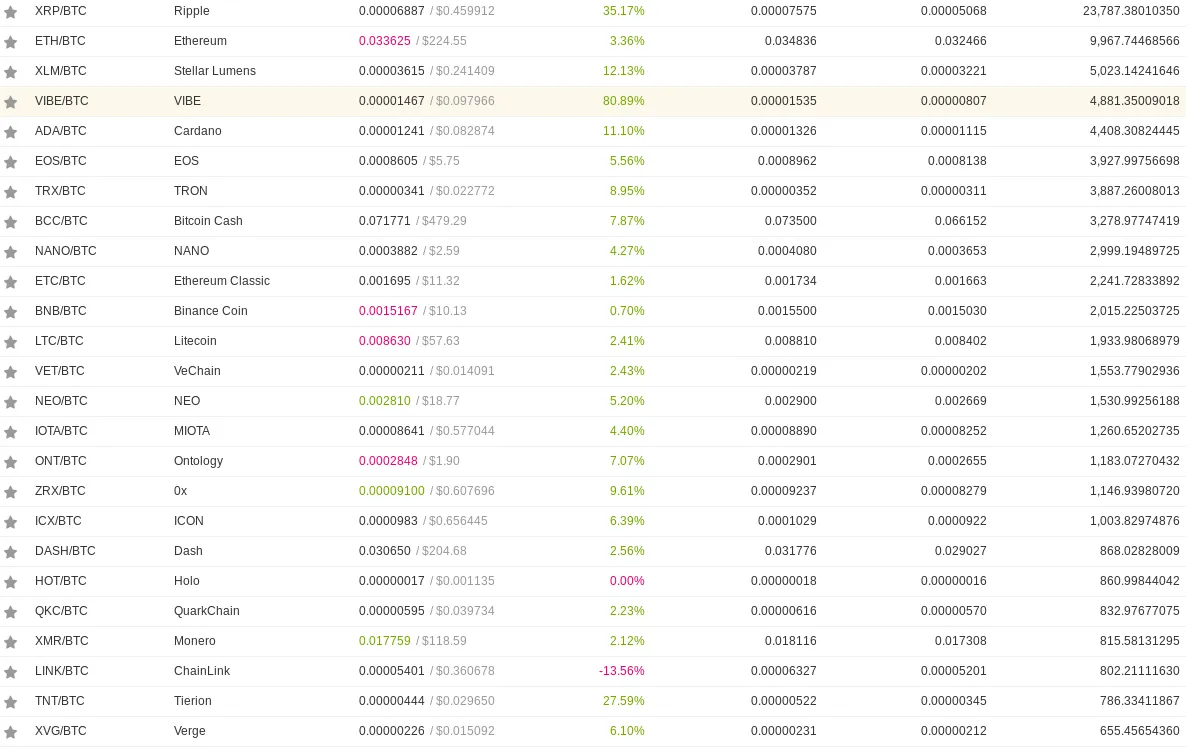Click volume 23,787.38010350
This screenshot has width=1193, height=749.
[x=1131, y=11]
